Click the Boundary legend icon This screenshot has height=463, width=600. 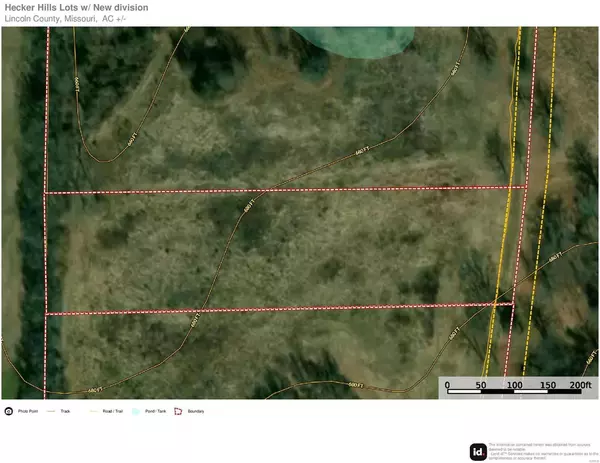178,410
